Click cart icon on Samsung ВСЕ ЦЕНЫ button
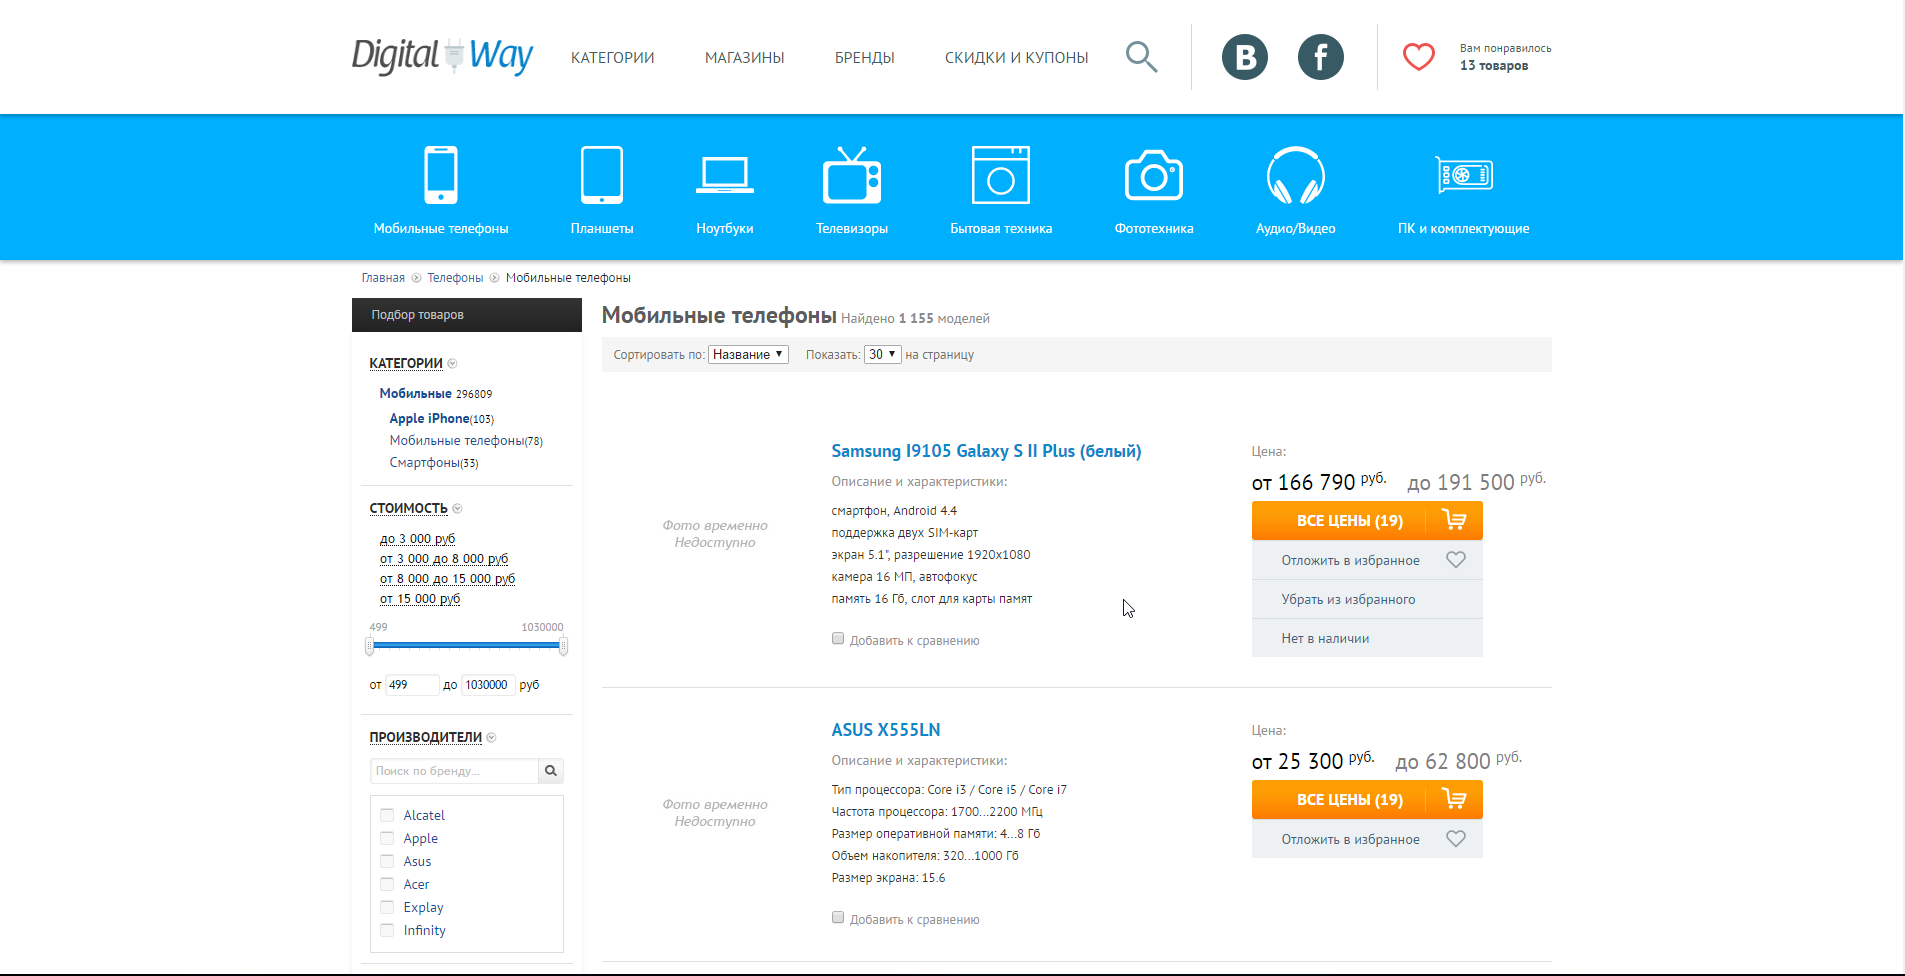 [x=1454, y=520]
